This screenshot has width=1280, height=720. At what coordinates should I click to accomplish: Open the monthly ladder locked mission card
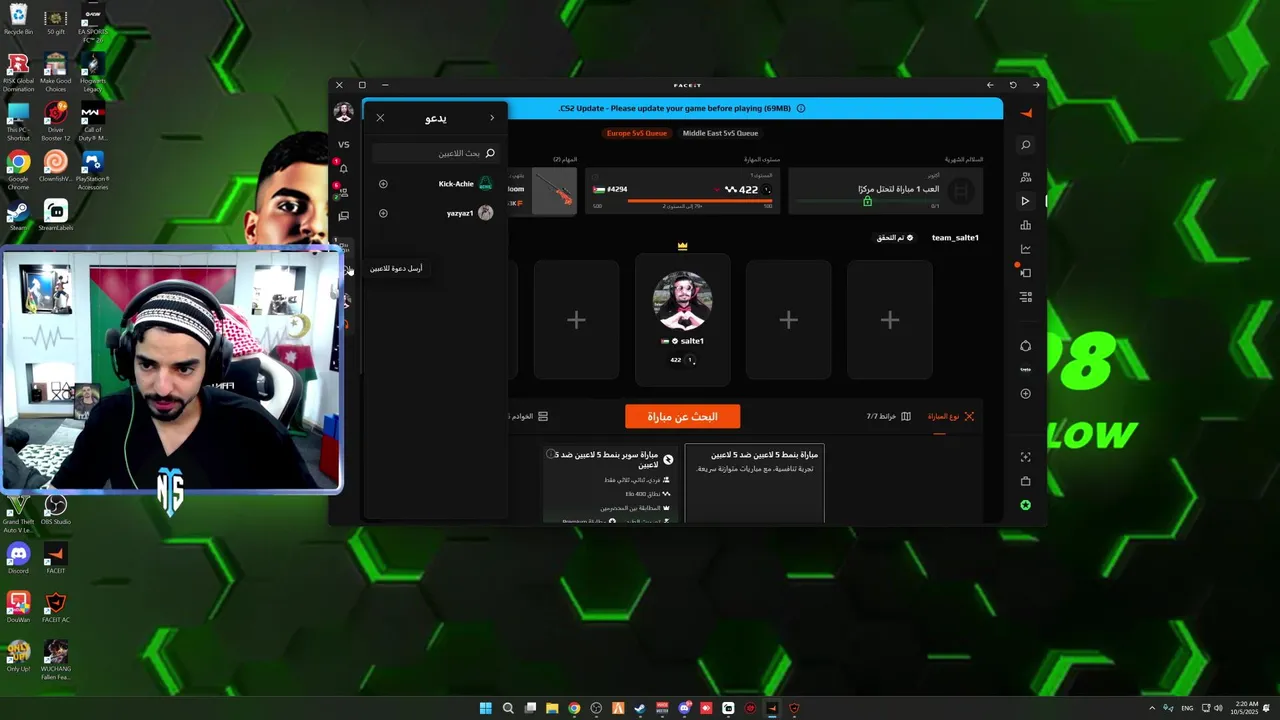[885, 190]
